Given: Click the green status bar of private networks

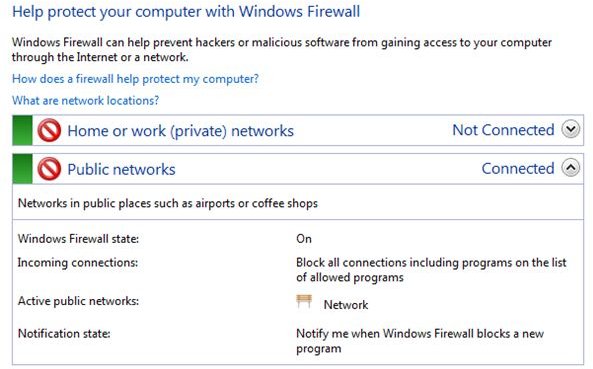Looking at the screenshot, I should (x=22, y=130).
